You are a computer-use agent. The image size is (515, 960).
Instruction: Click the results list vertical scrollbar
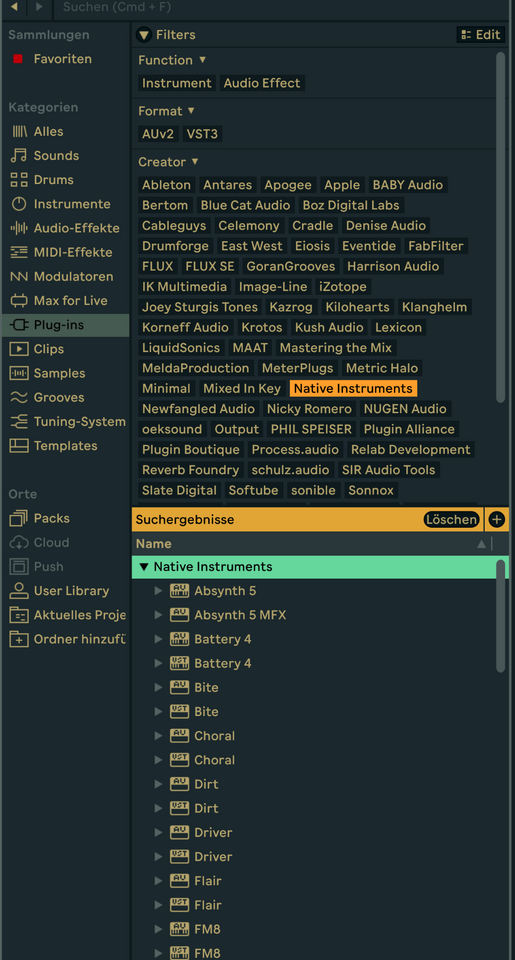pyautogui.click(x=501, y=615)
